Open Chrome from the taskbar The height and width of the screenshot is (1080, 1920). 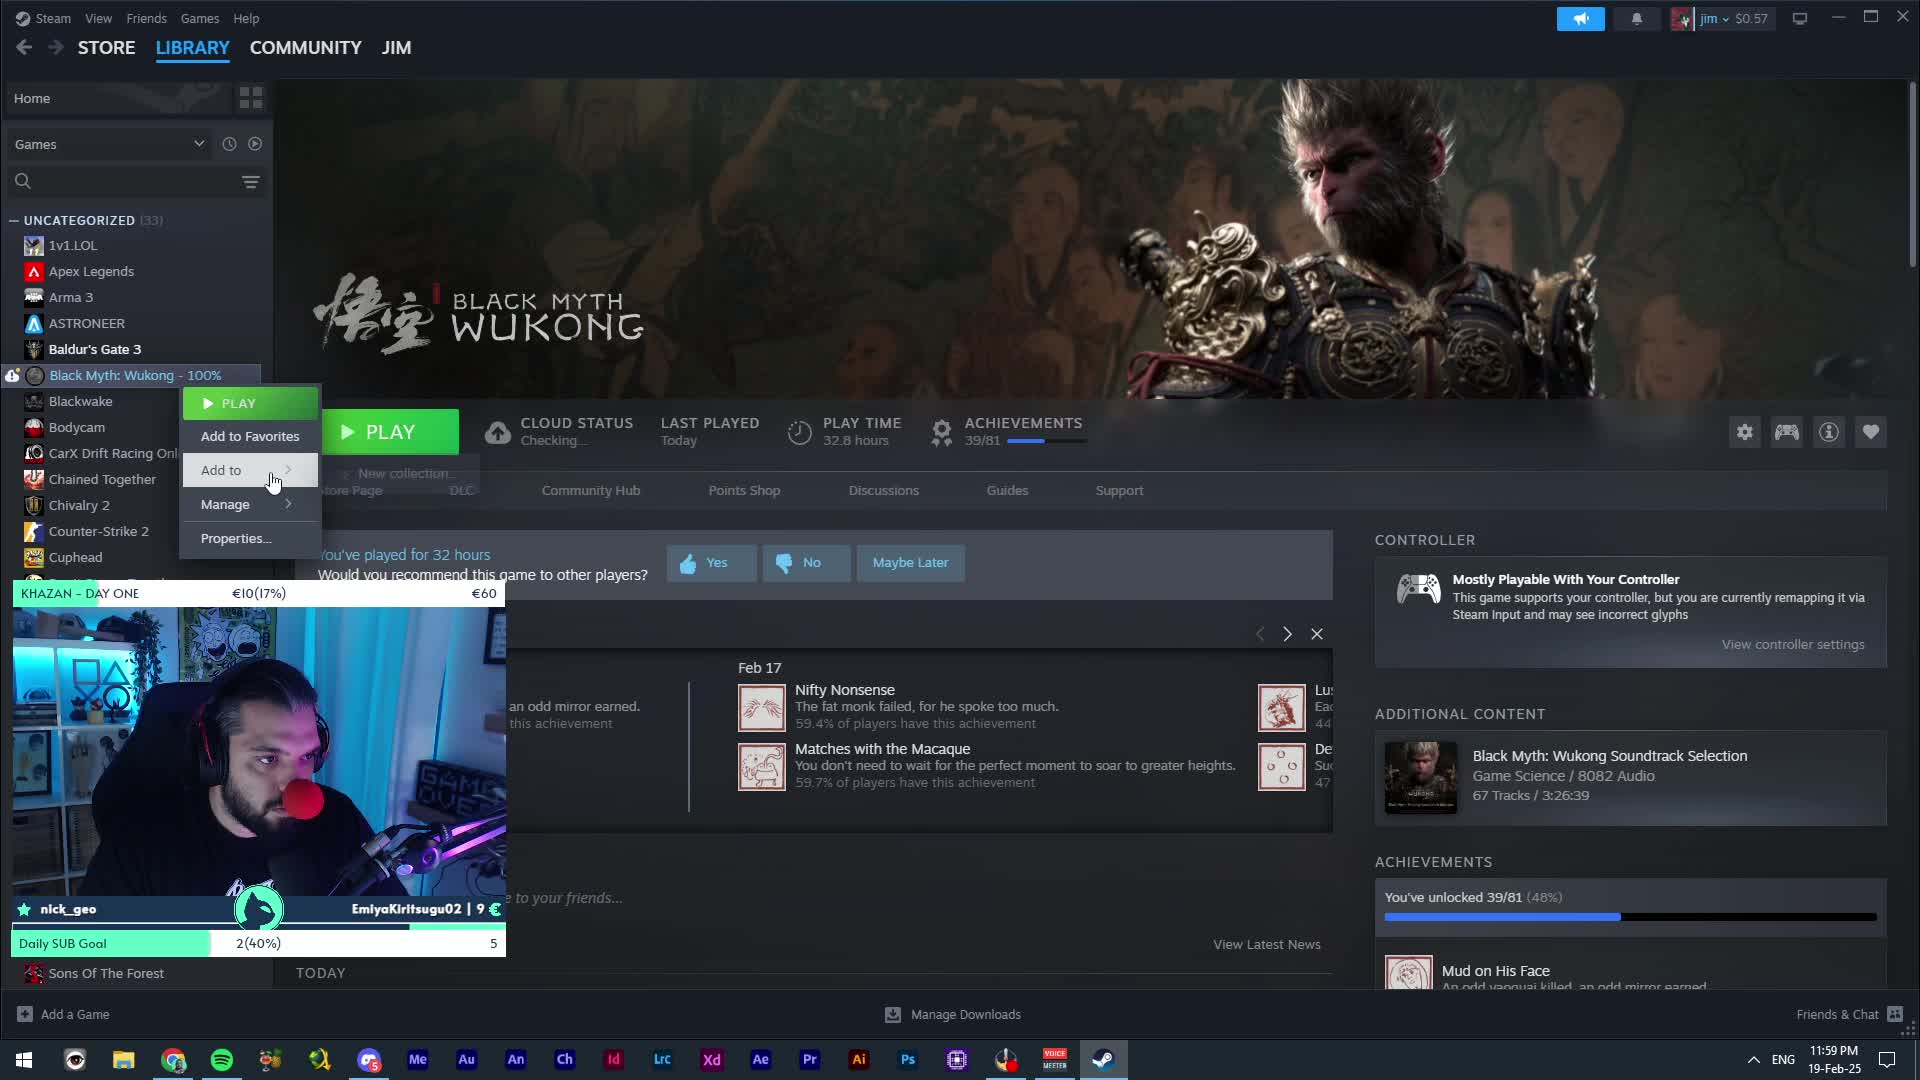pos(173,1059)
